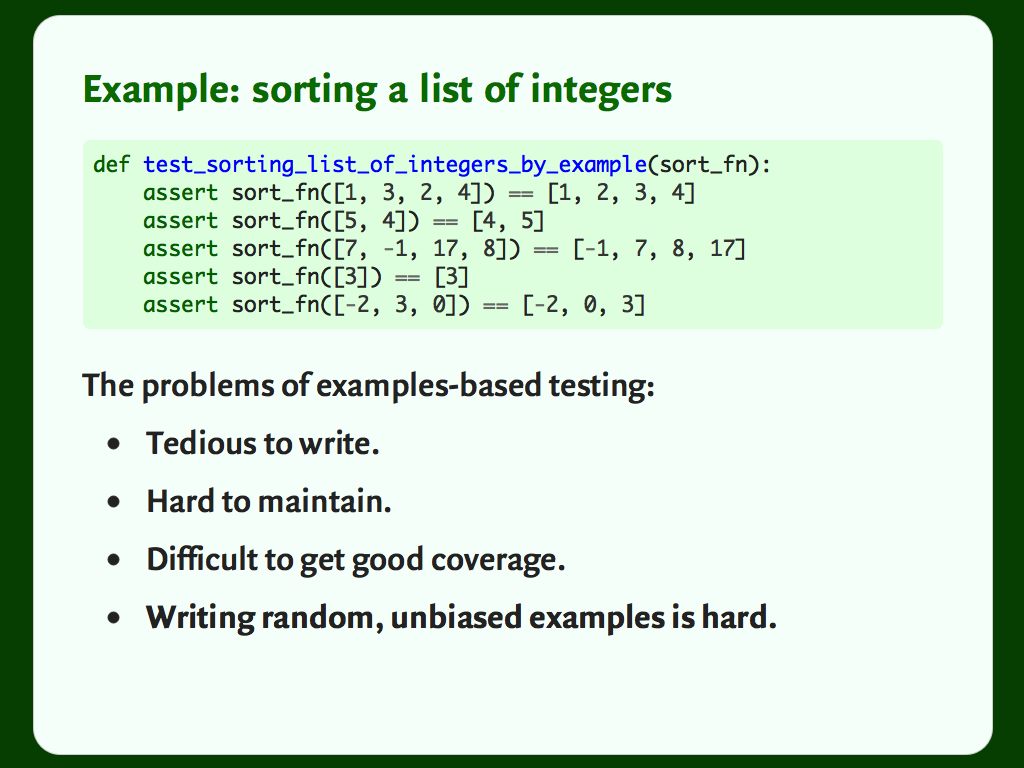
Task: Click the word 'integers' in the title
Action: click(x=601, y=90)
